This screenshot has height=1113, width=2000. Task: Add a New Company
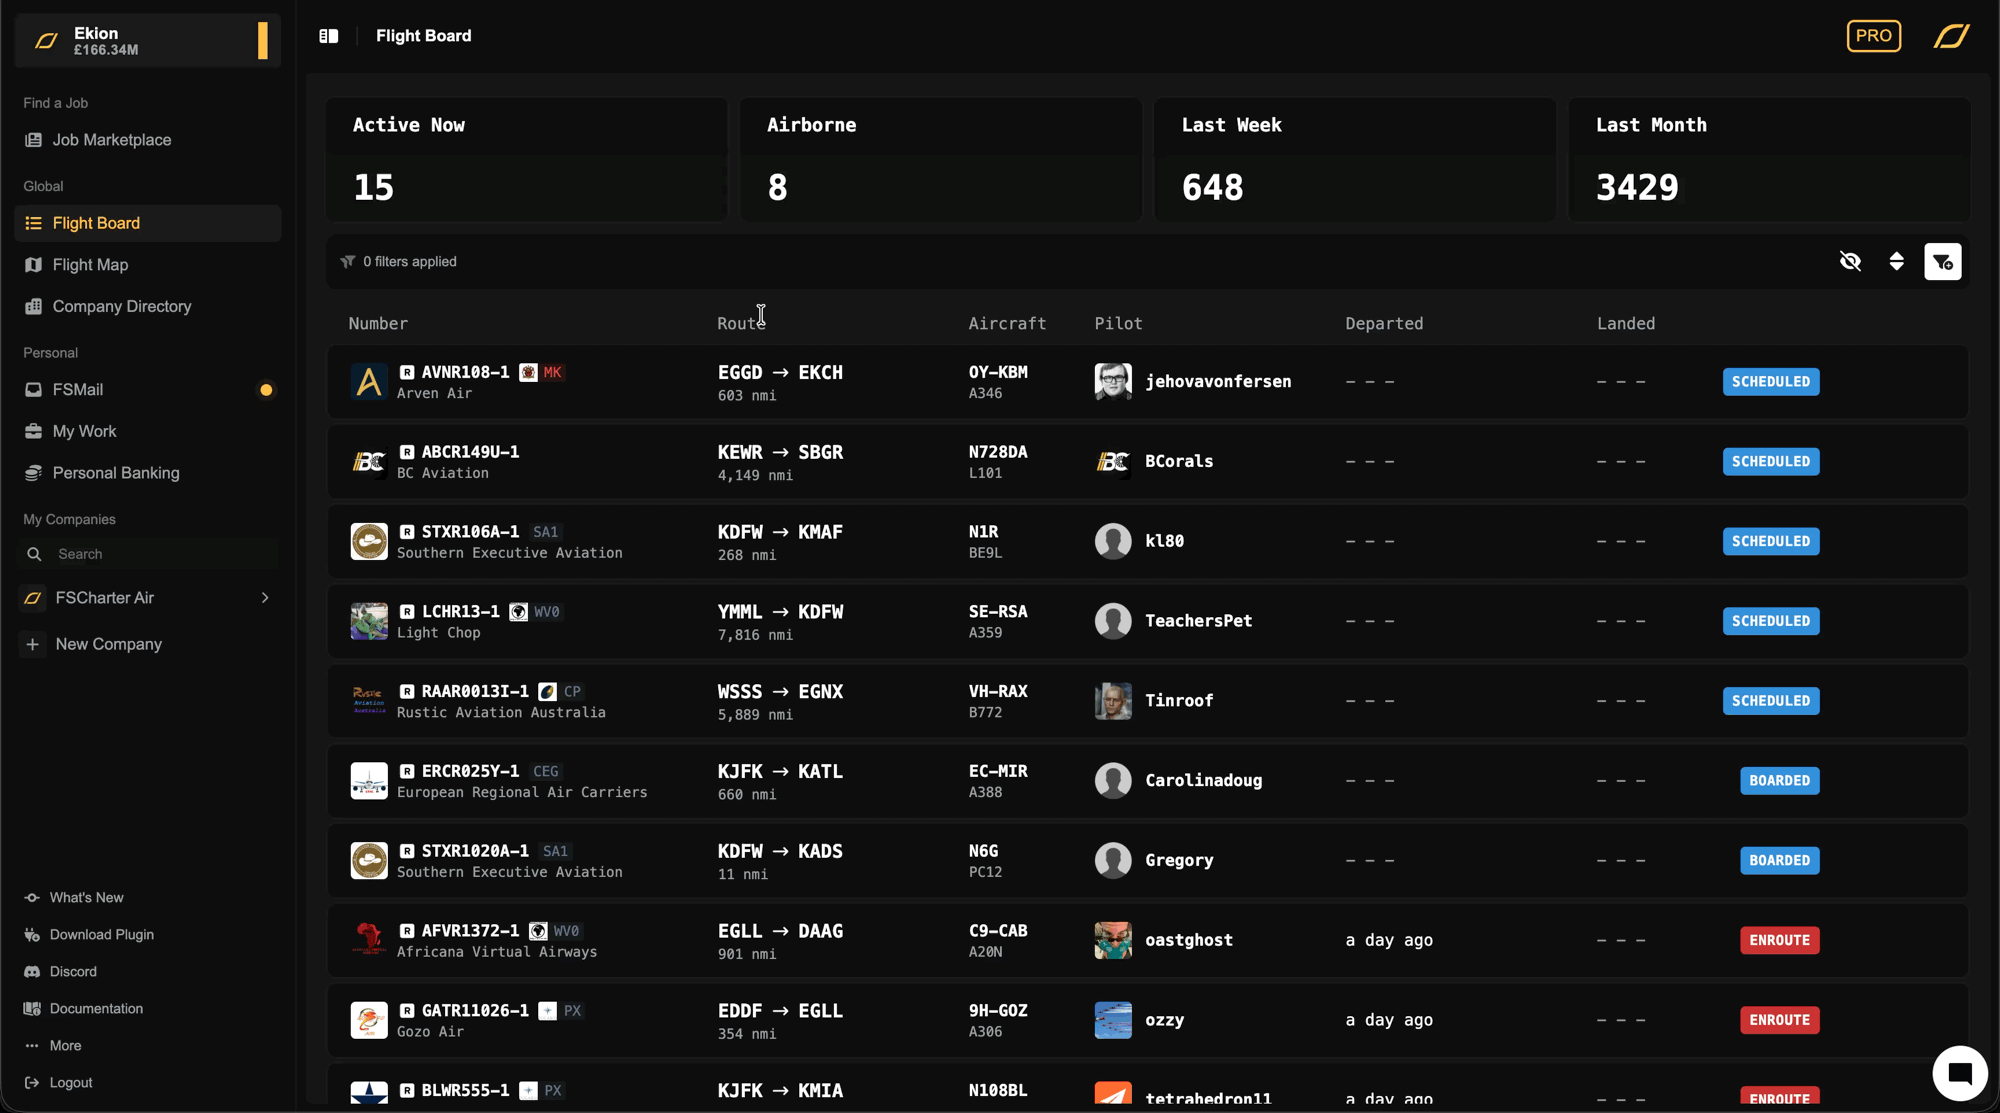click(108, 645)
